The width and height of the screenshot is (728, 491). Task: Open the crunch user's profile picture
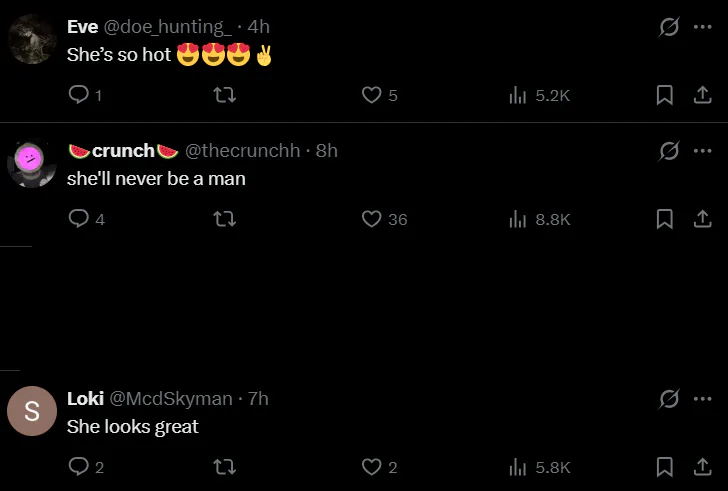click(x=31, y=162)
